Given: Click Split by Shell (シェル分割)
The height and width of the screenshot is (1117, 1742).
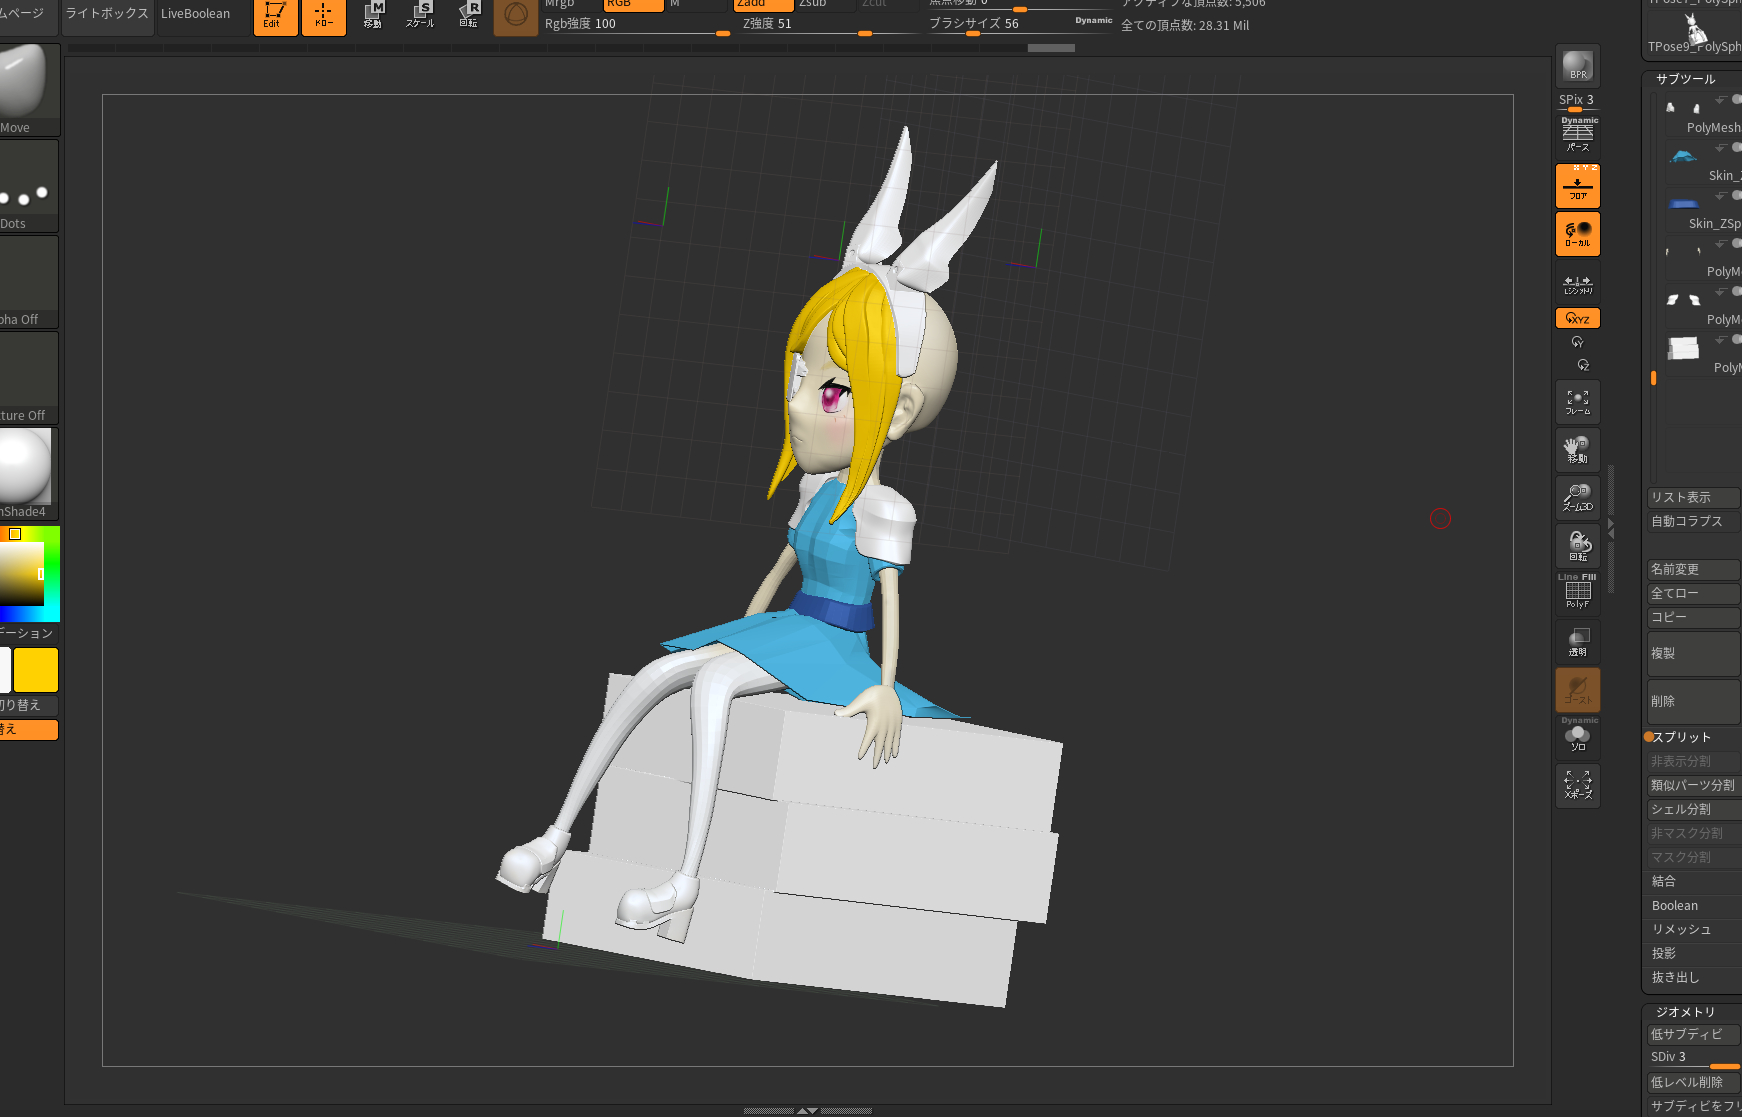Looking at the screenshot, I should 1694,809.
